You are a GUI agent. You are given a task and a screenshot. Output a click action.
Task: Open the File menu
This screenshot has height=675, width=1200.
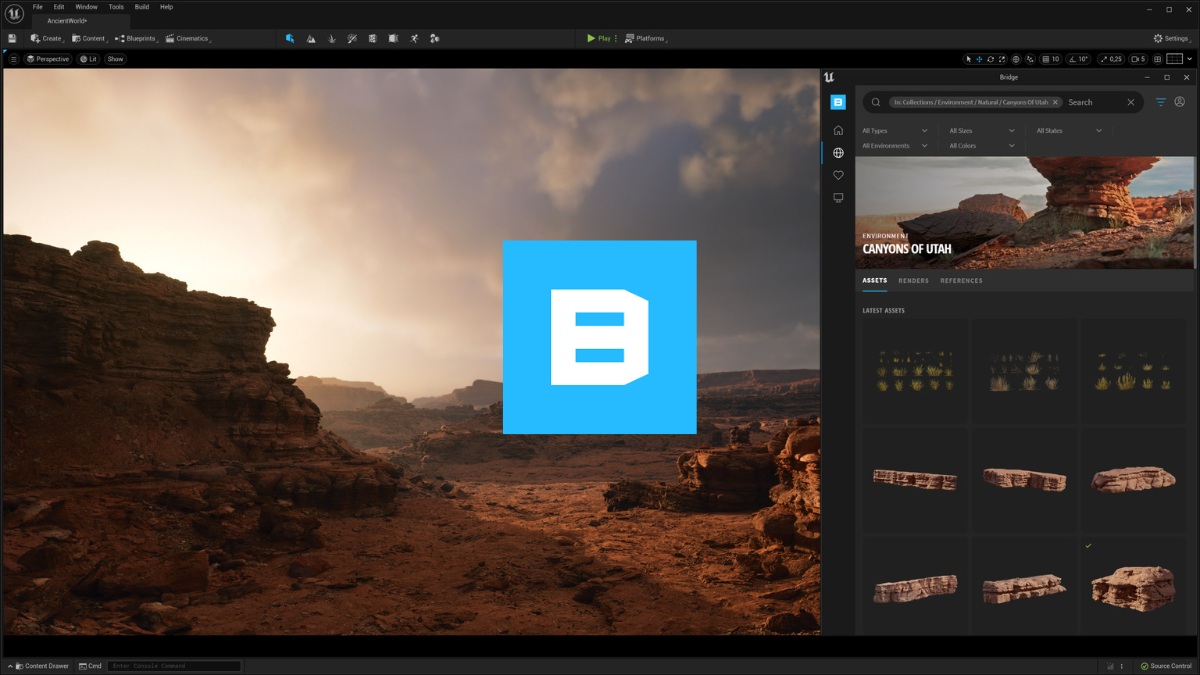click(x=38, y=7)
